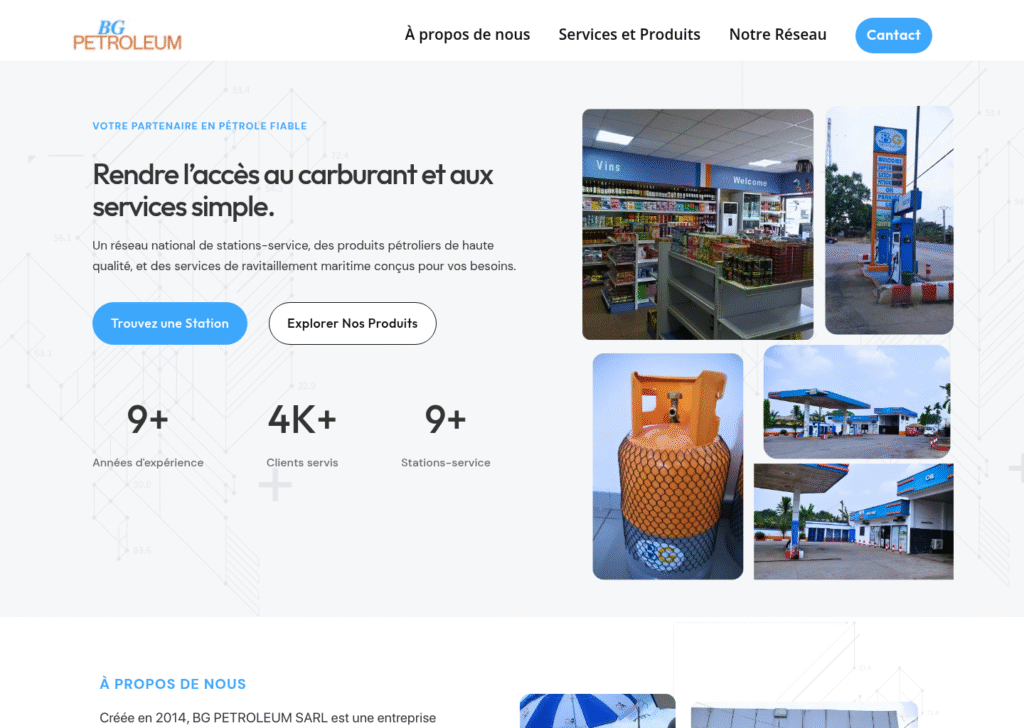Click the 9+ Stations-service stat

coord(445,435)
